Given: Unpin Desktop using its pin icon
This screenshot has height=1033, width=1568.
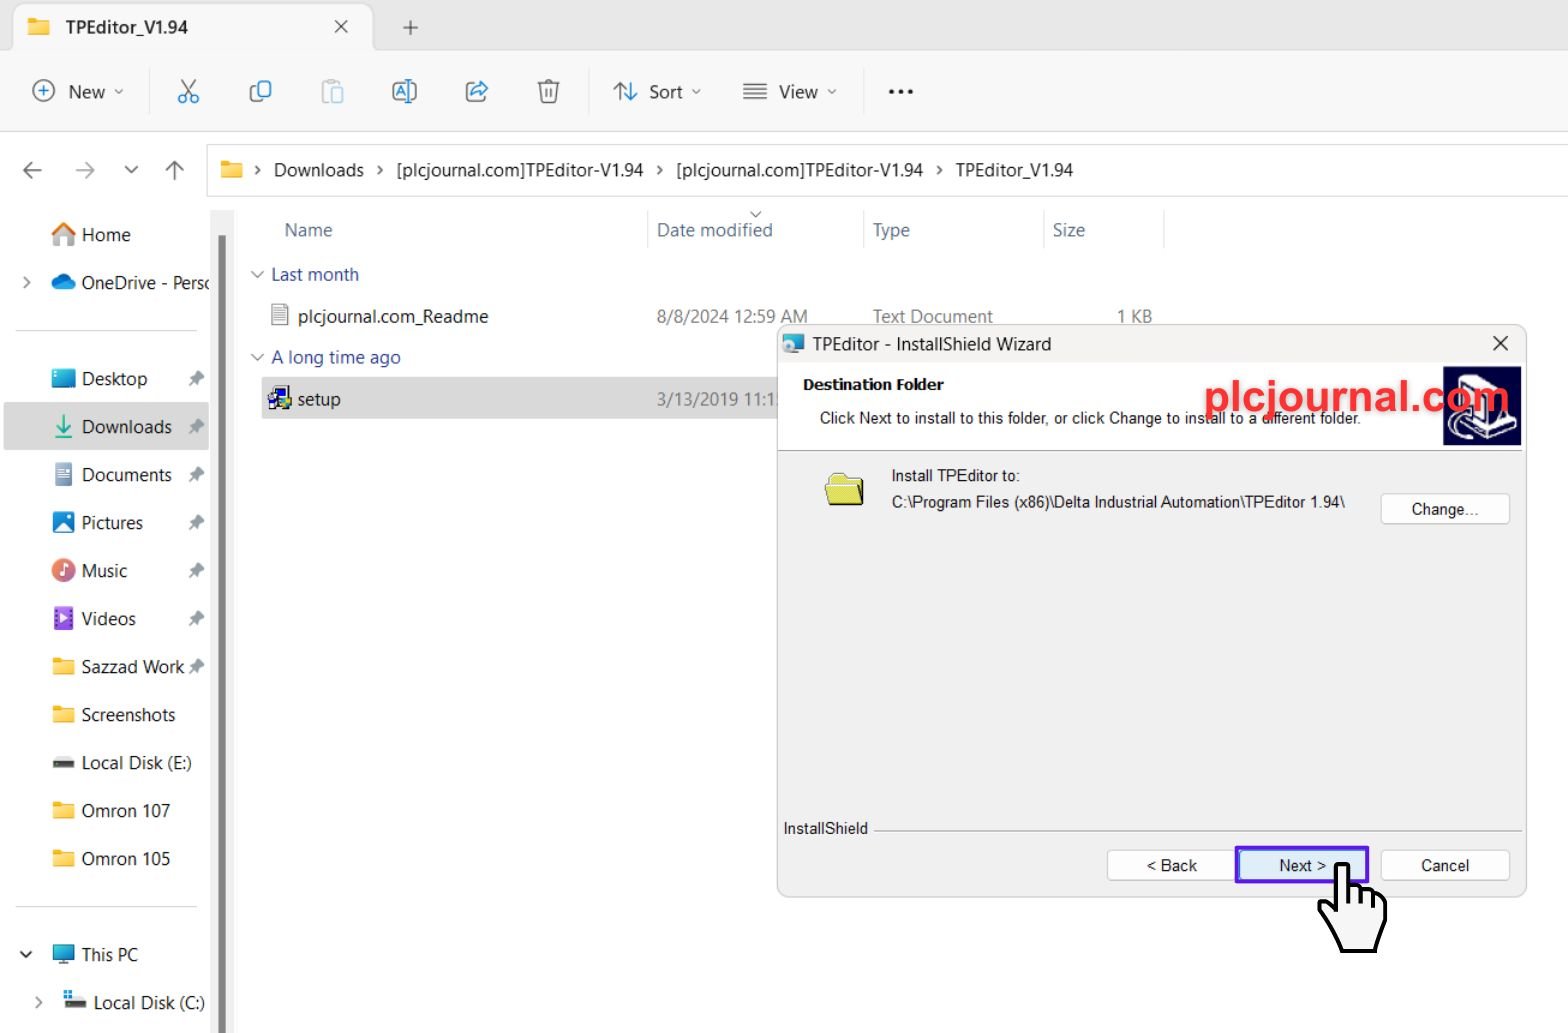Looking at the screenshot, I should tap(196, 378).
